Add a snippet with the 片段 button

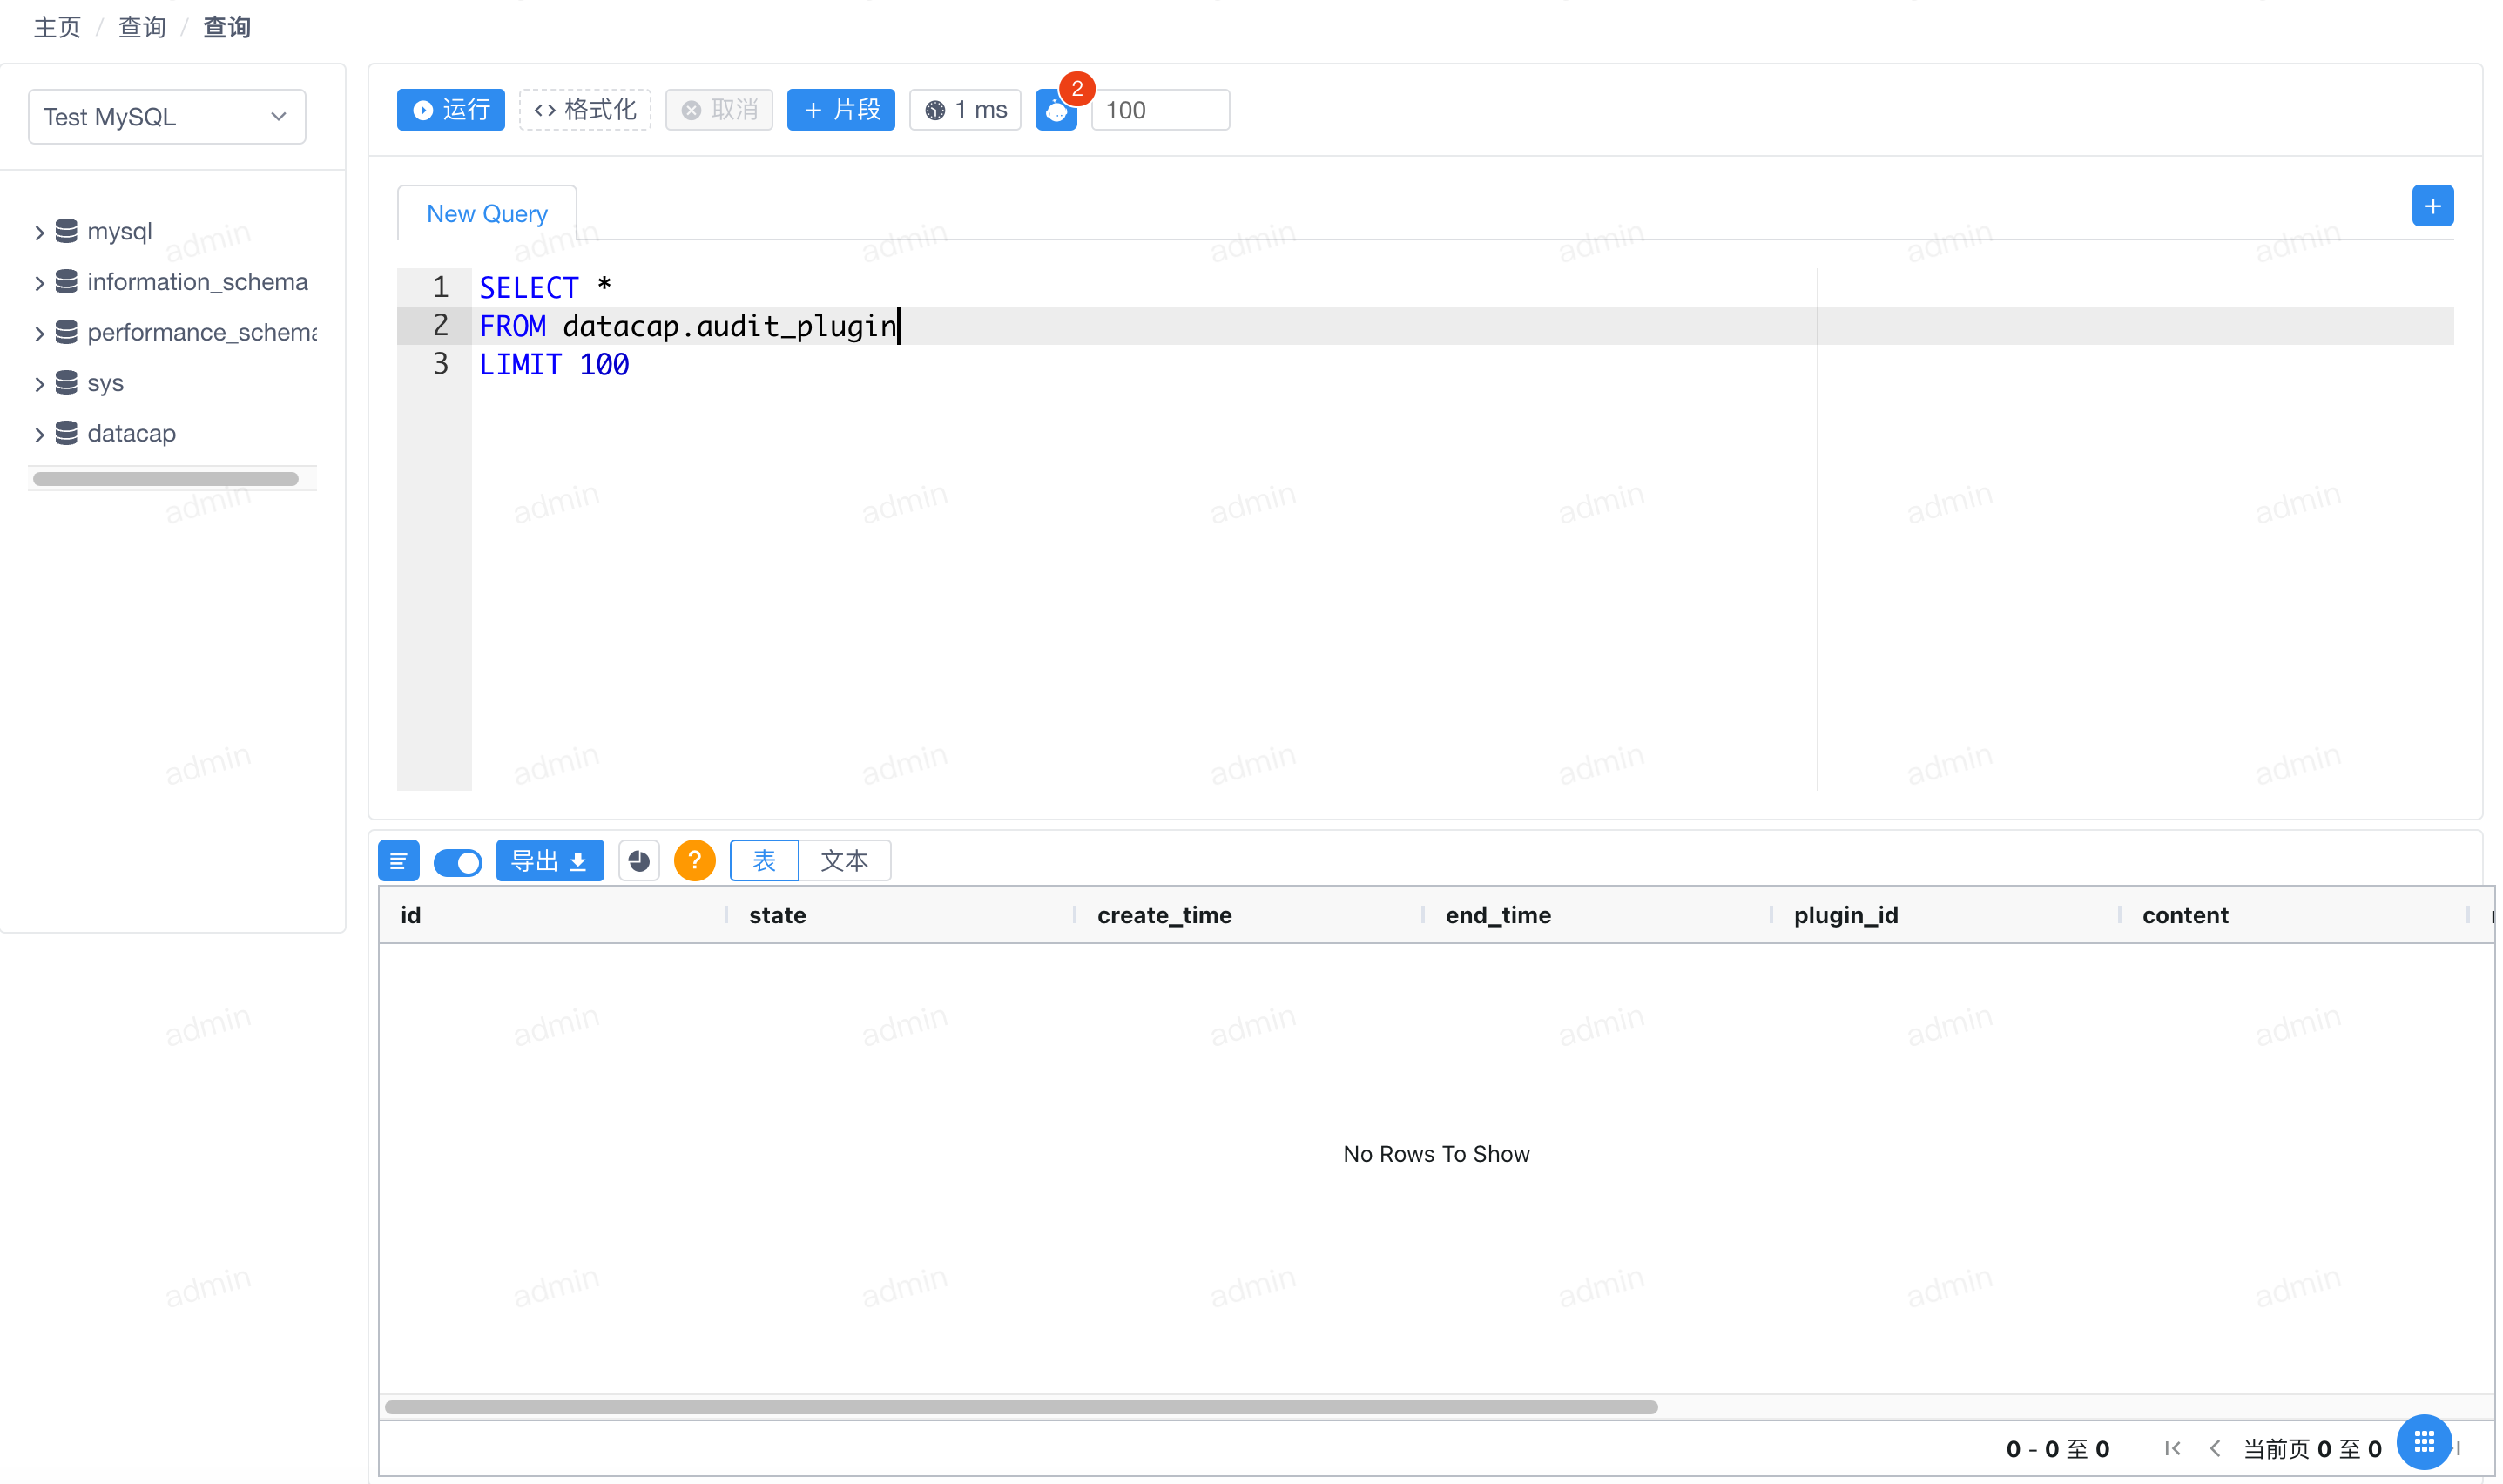tap(841, 110)
